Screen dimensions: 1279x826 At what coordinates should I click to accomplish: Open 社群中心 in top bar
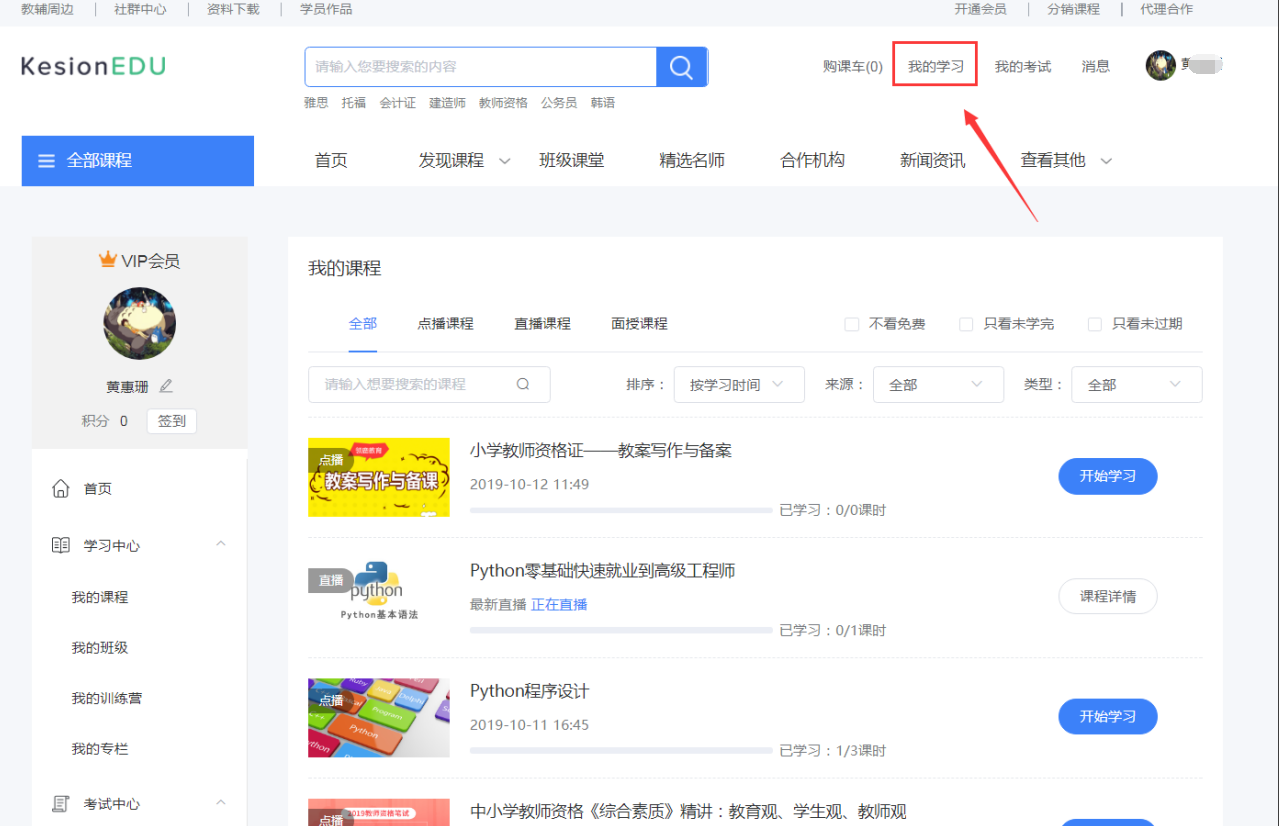pyautogui.click(x=140, y=9)
